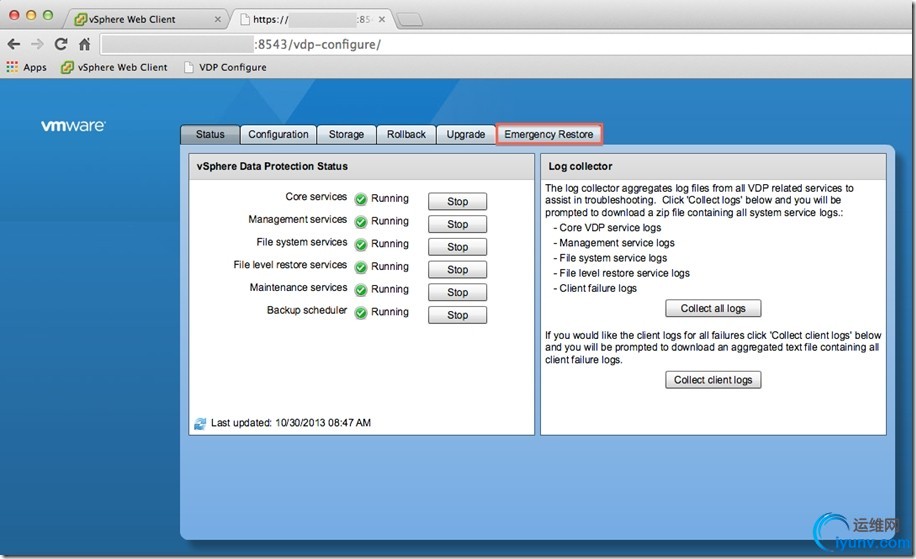Go to the browser home icon
The width and height of the screenshot is (916, 559).
[x=85, y=44]
